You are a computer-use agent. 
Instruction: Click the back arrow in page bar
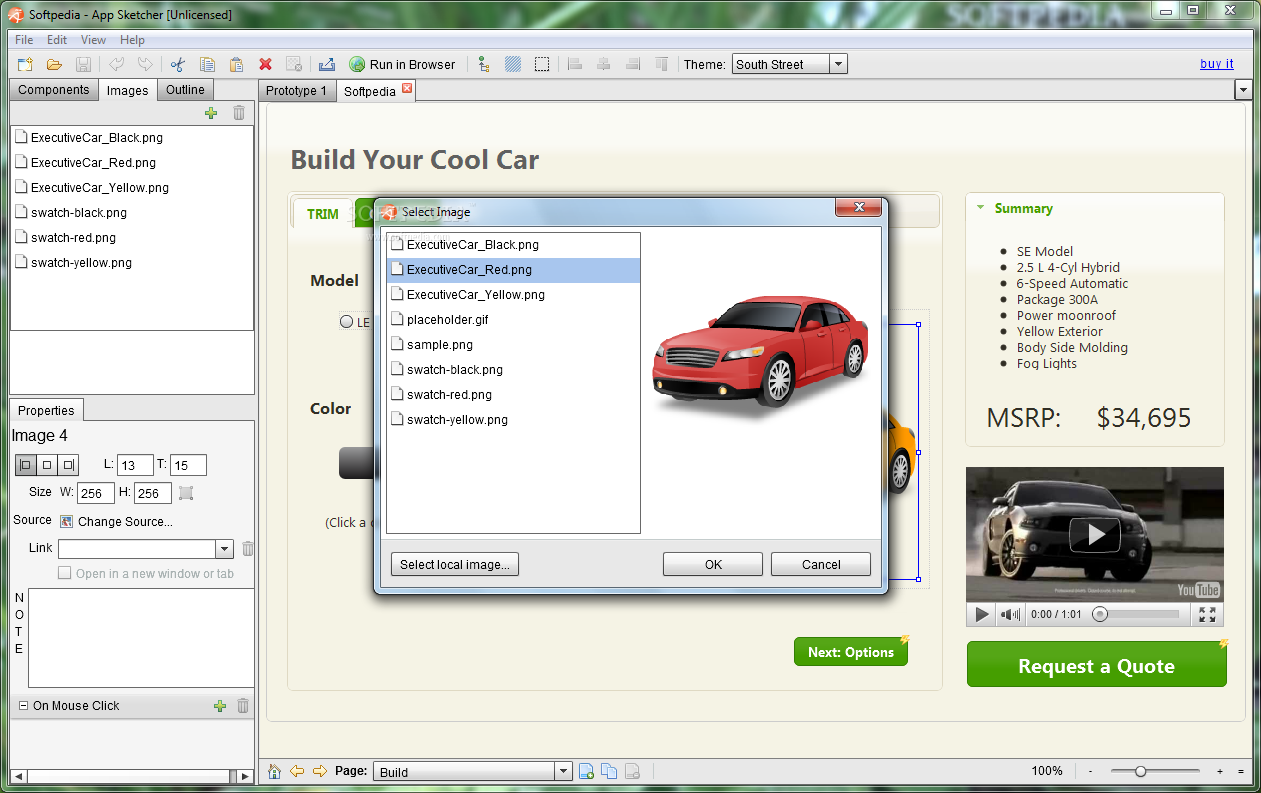click(297, 771)
